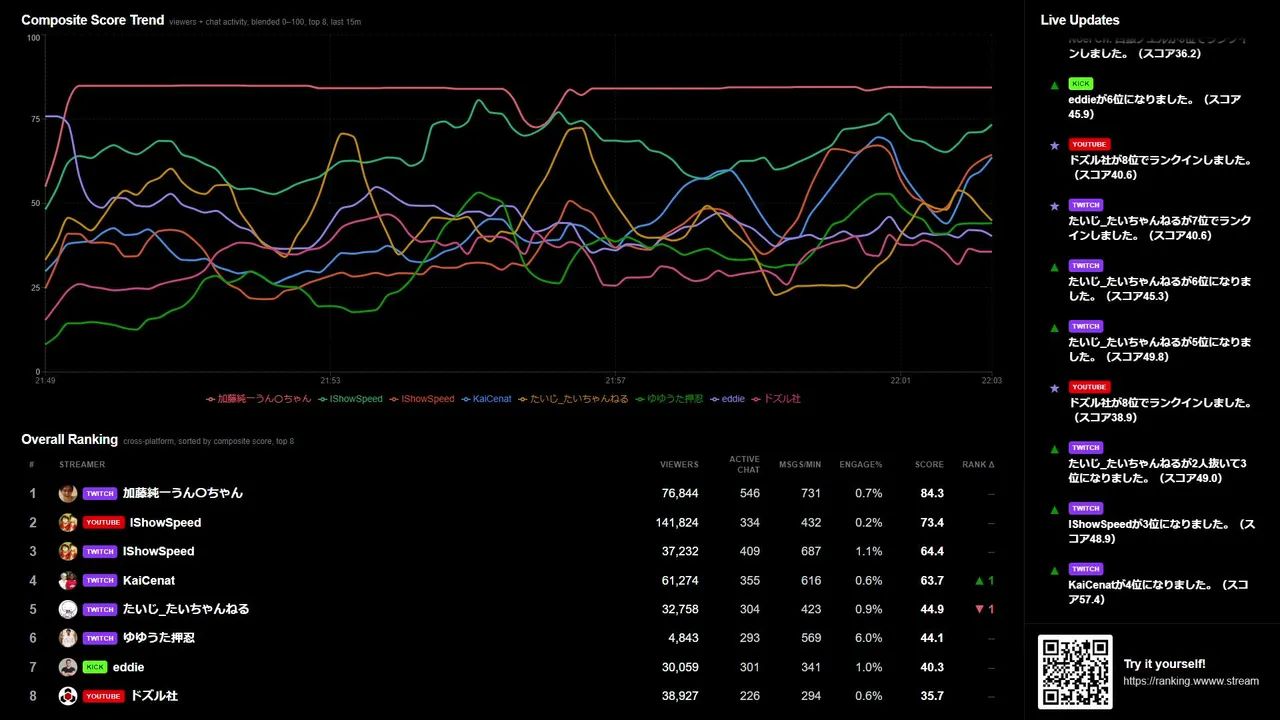Viewport: 1280px width, 720px height.
Task: Click the streamer name 加藤純一うんこちゃん in the ranking
Action: pyautogui.click(x=183, y=494)
